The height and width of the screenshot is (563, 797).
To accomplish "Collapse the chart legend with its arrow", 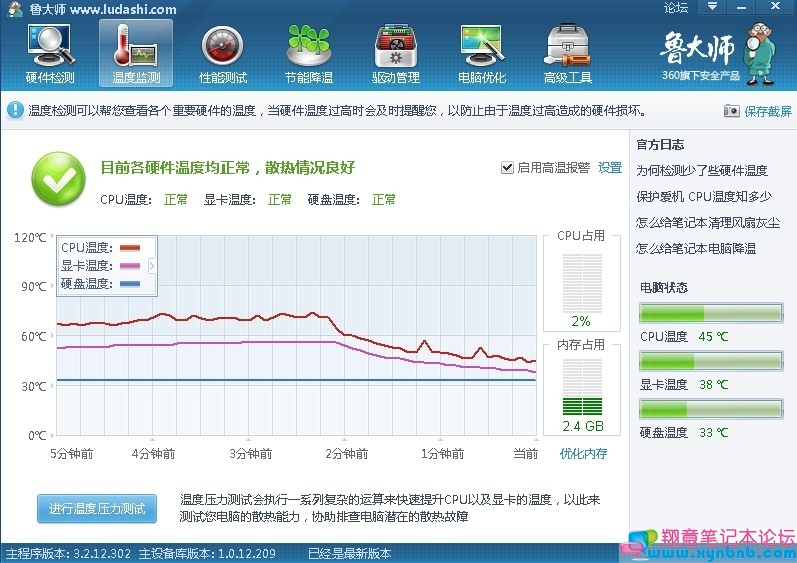I will [x=151, y=265].
